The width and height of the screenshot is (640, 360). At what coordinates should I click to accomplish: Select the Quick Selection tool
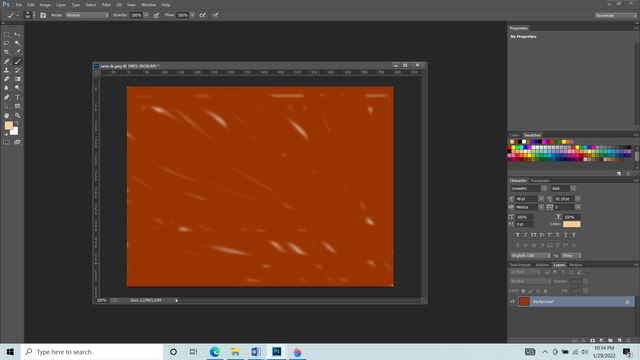coord(18,43)
